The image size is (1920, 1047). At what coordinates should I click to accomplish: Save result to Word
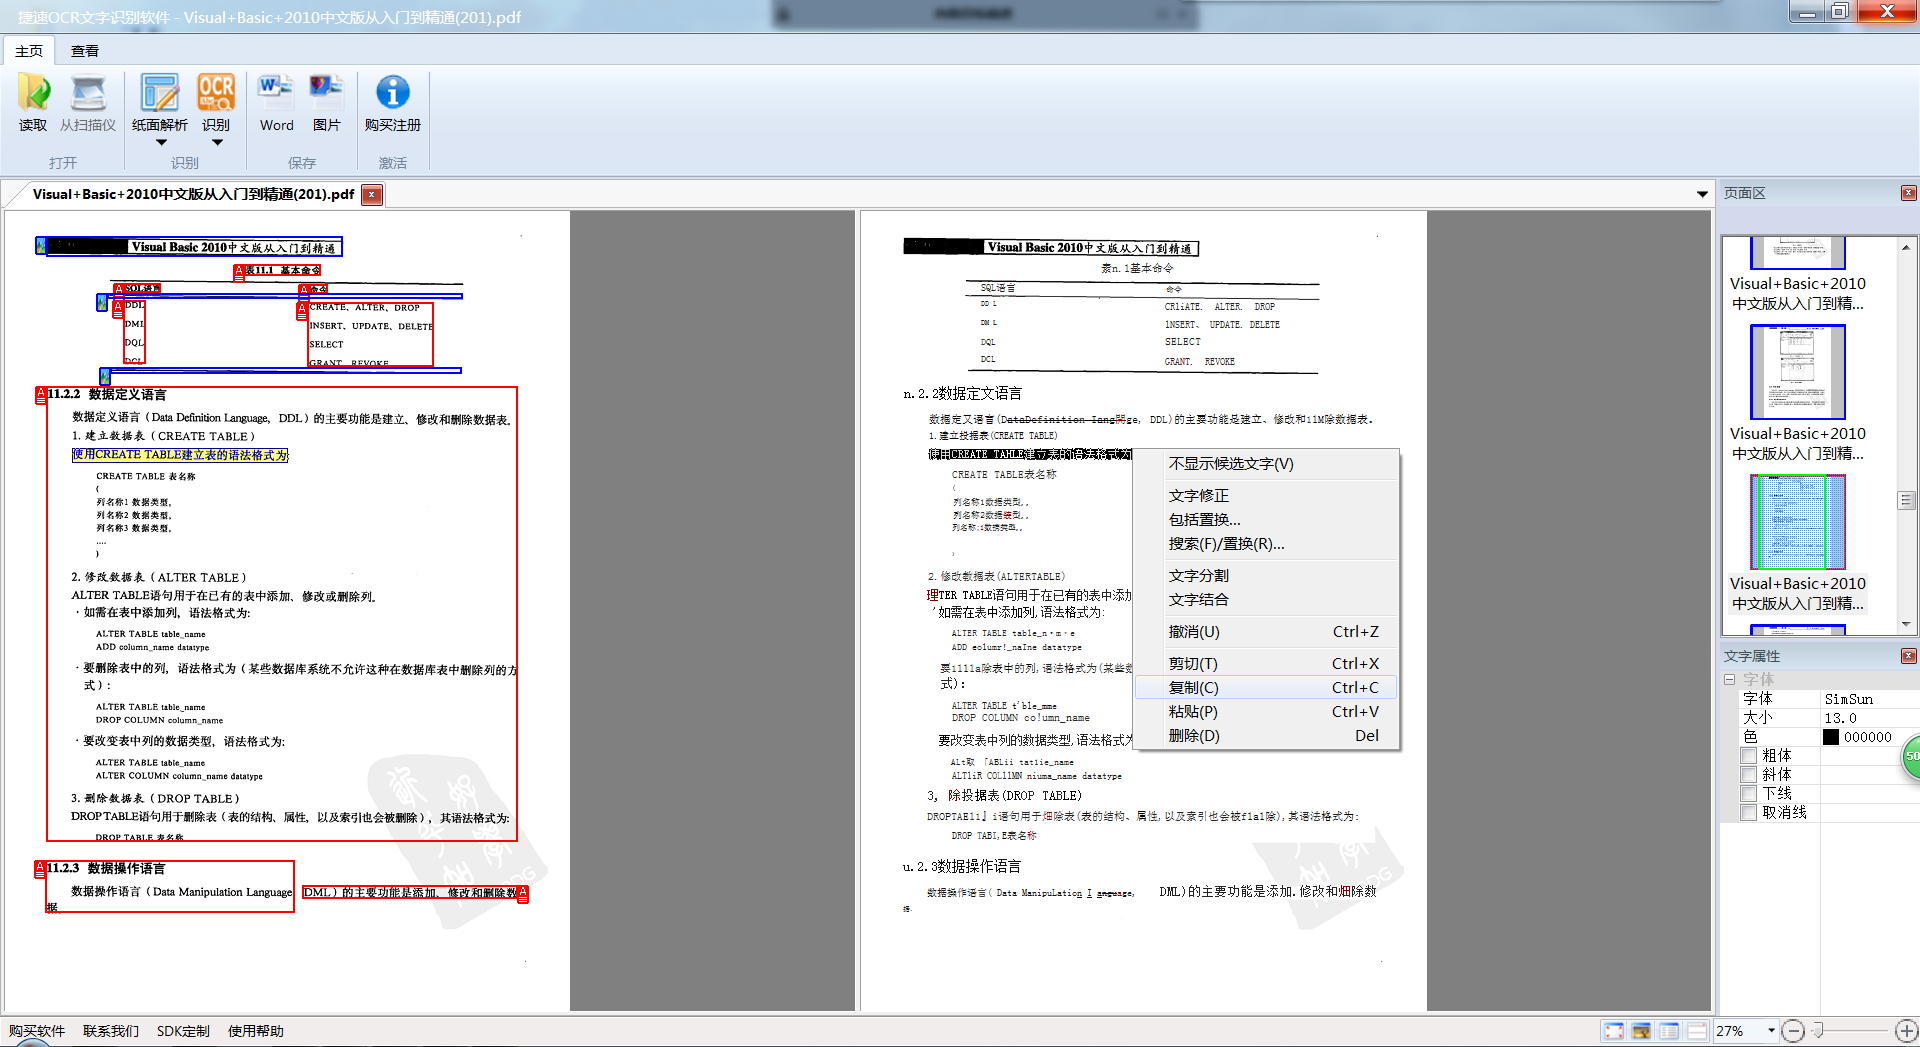[276, 102]
